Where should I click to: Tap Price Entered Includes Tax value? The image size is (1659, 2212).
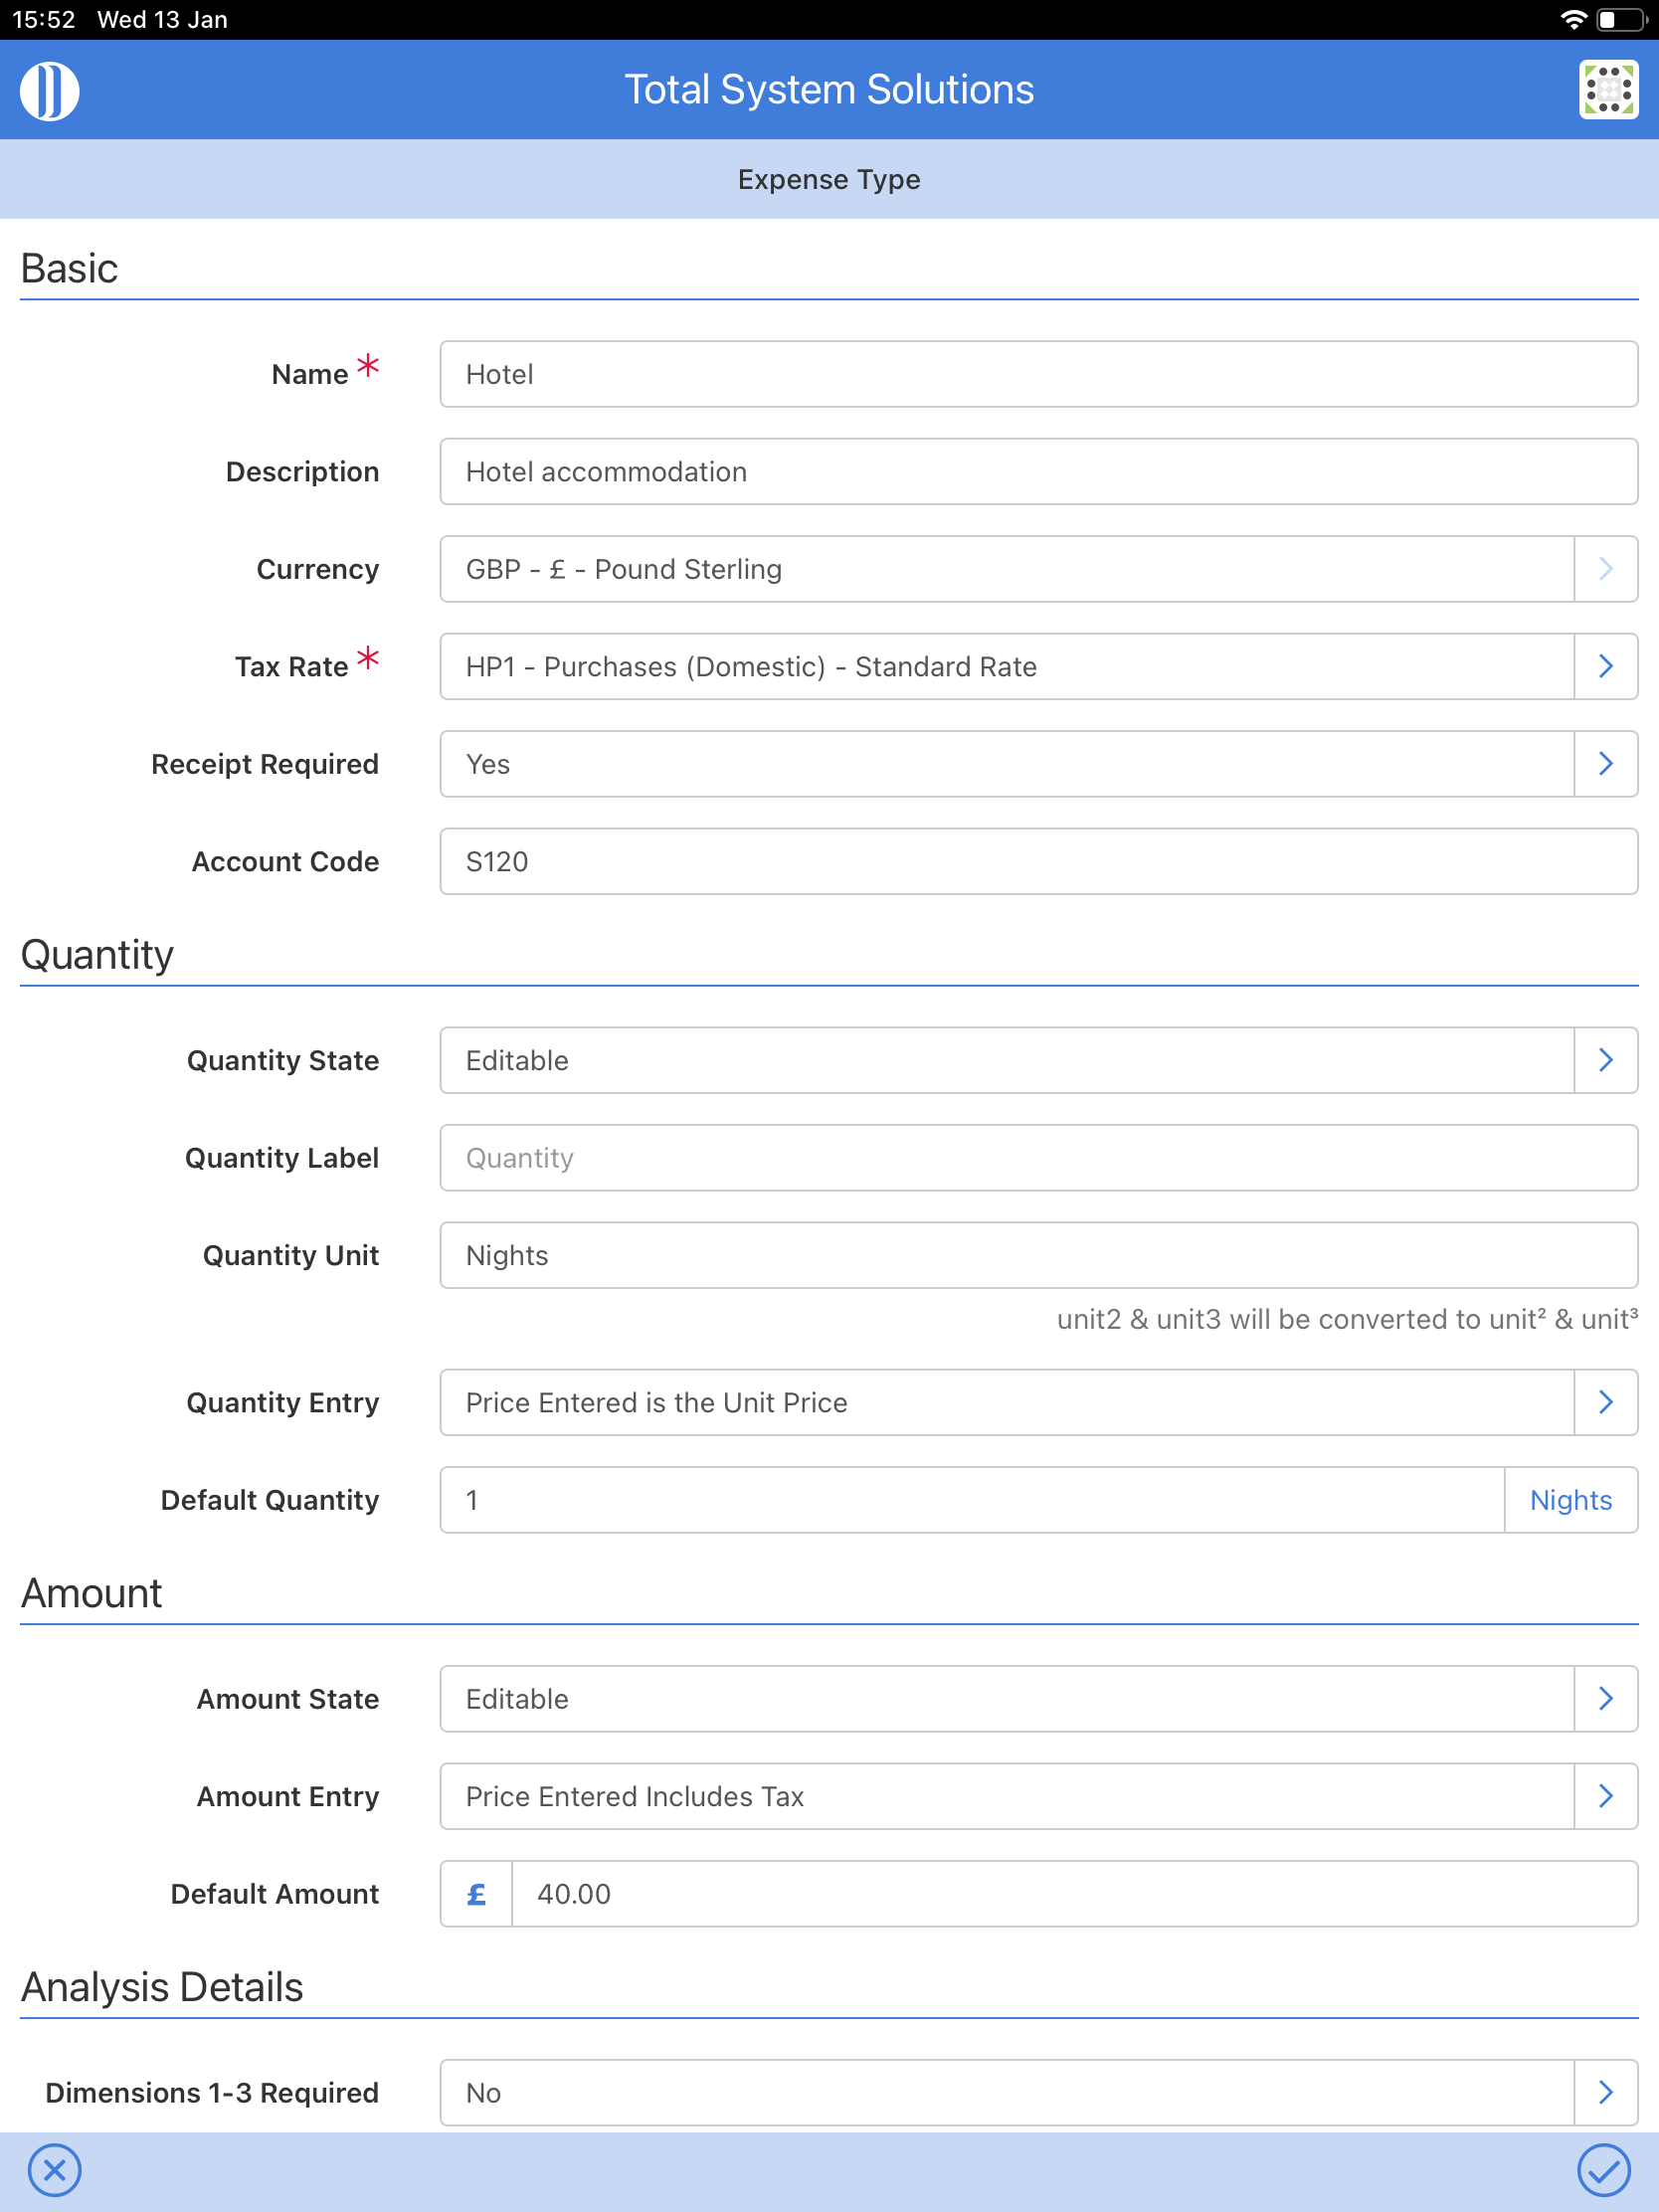(1007, 1796)
